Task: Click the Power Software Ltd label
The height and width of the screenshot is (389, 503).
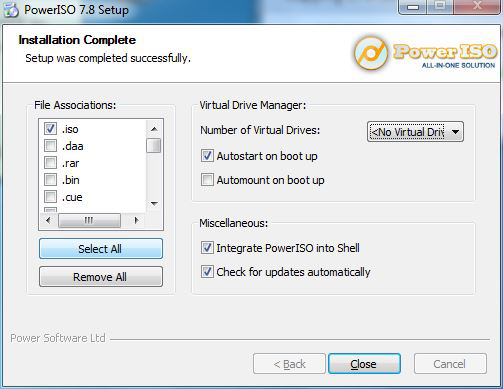Action: coord(58,338)
